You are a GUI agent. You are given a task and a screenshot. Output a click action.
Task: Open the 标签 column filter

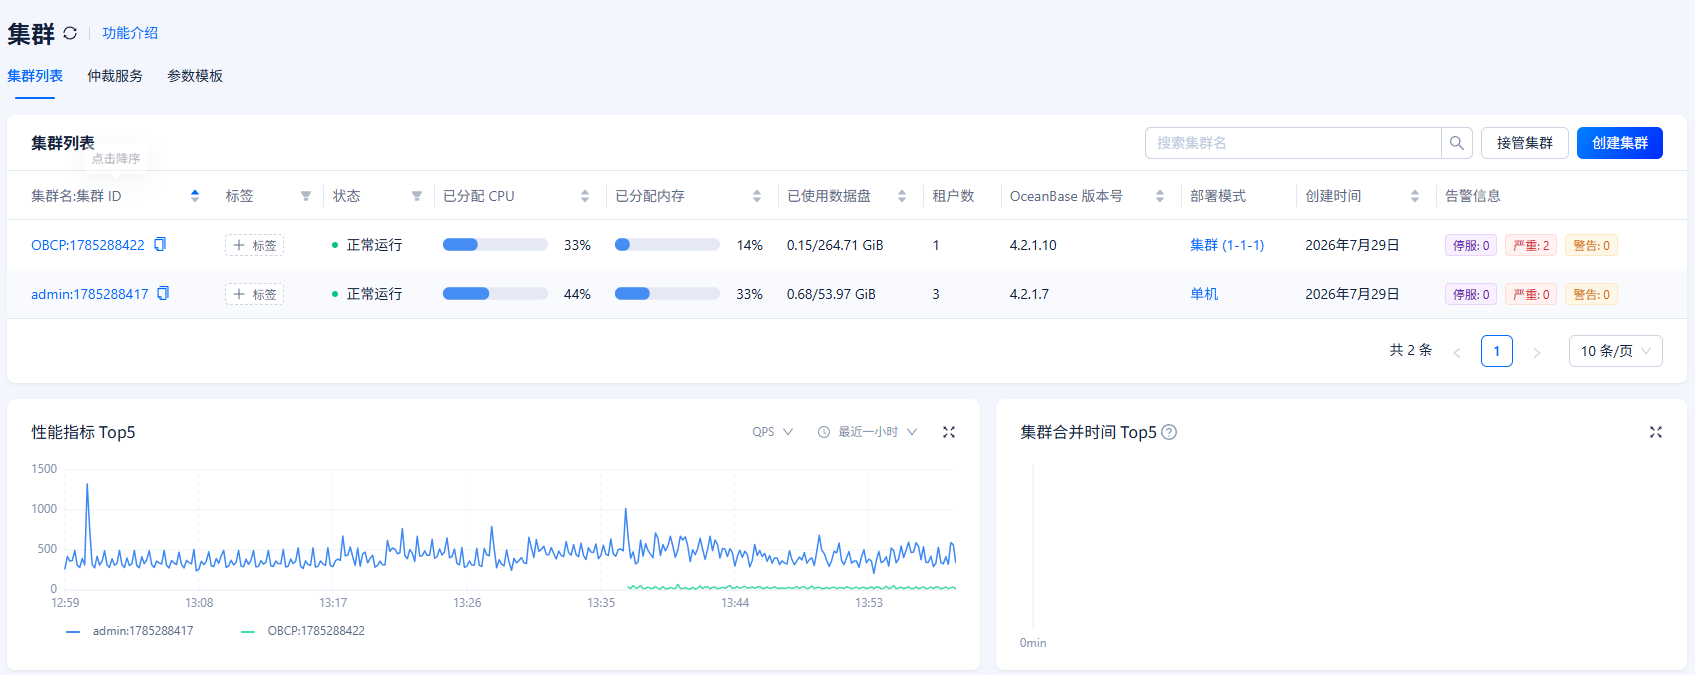pos(306,196)
